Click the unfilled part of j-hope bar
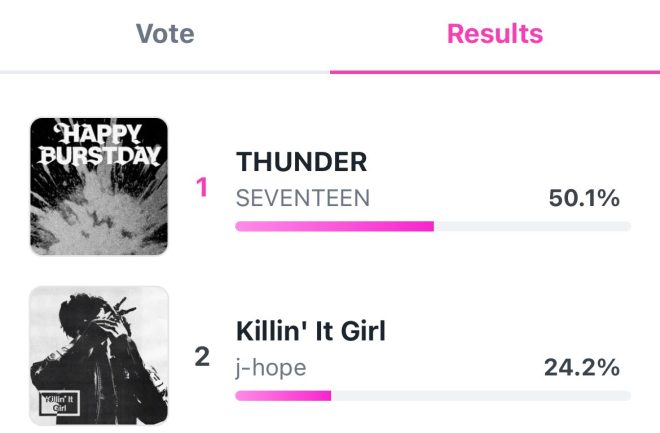This screenshot has height=433, width=660. coord(481,396)
